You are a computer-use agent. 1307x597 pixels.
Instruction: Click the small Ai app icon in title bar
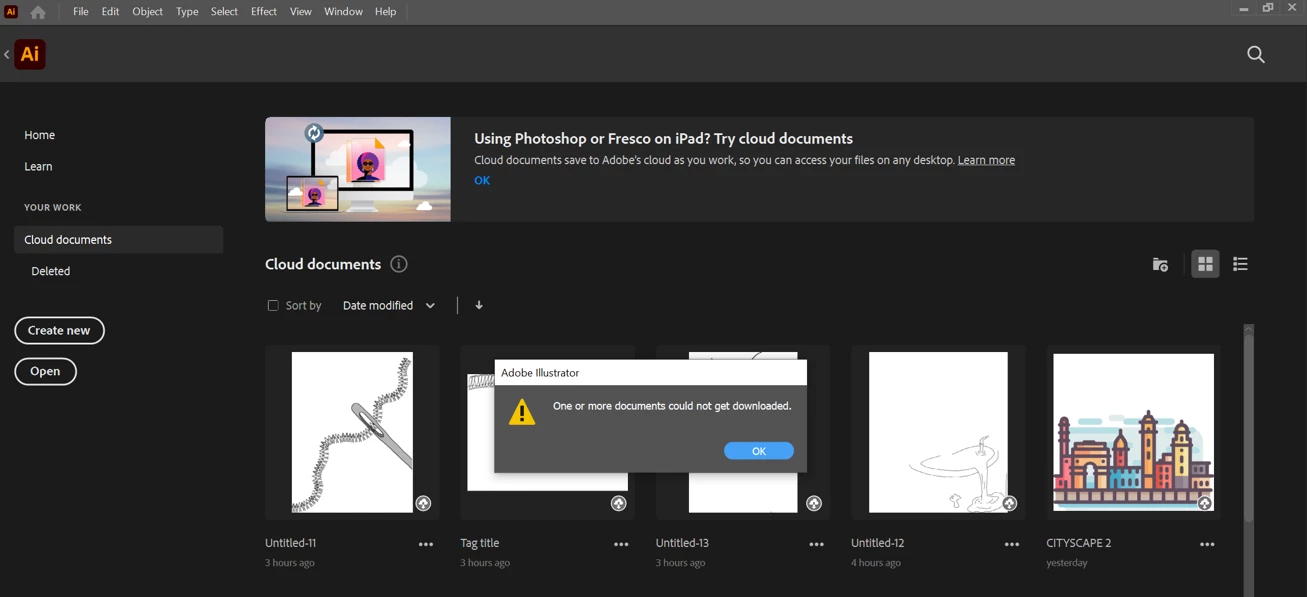click(x=11, y=12)
